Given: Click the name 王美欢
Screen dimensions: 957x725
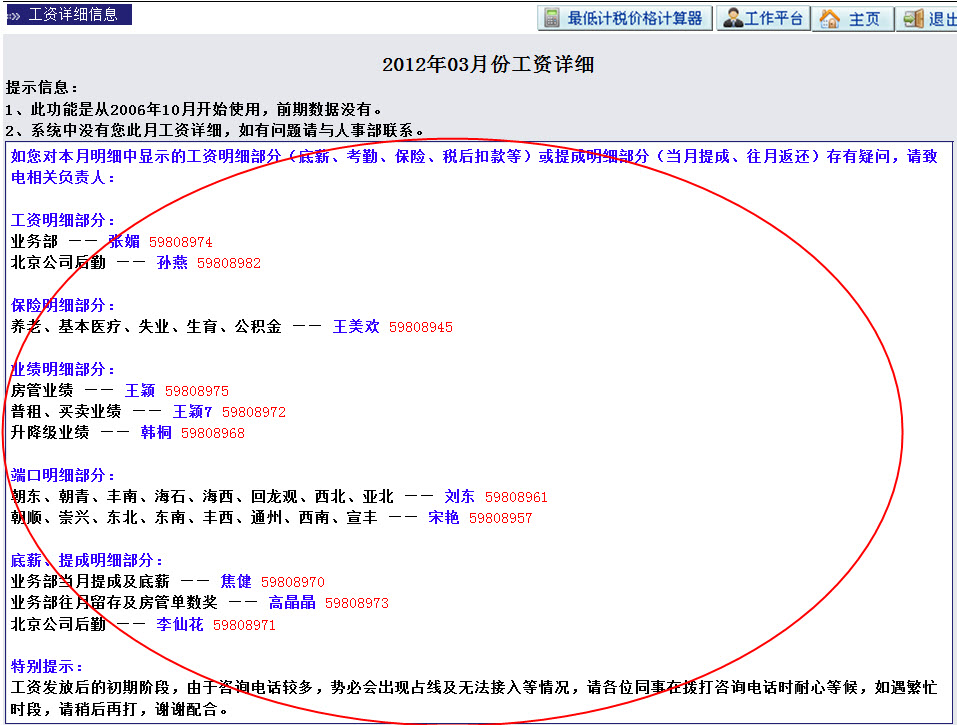Looking at the screenshot, I should (356, 327).
